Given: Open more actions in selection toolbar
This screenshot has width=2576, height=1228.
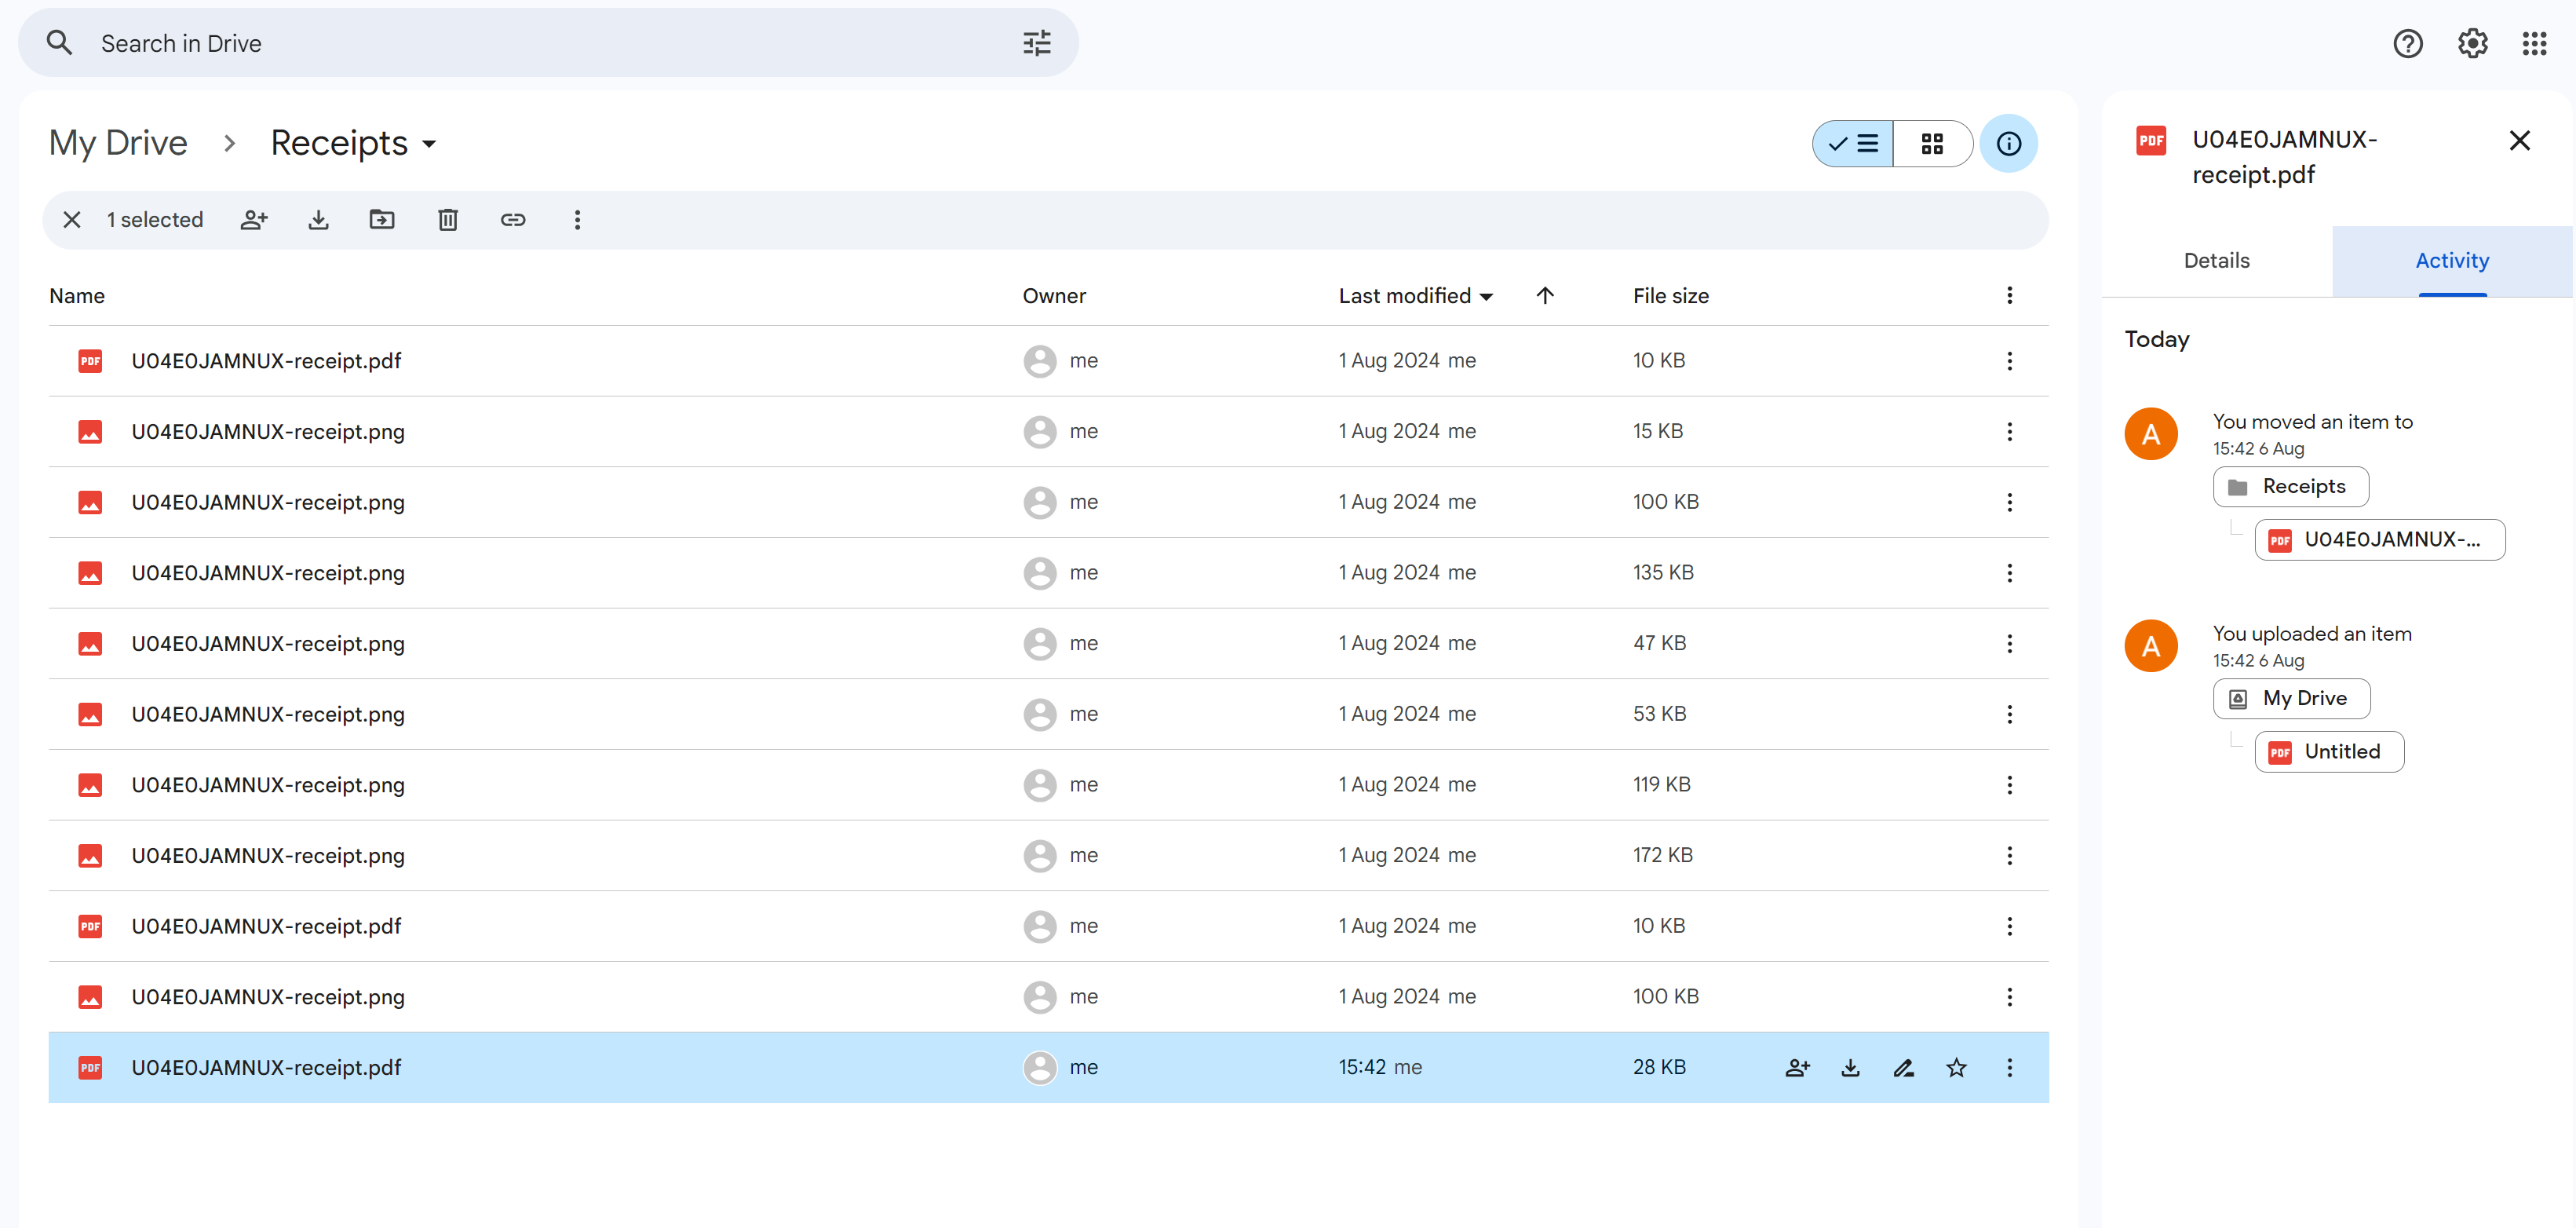Looking at the screenshot, I should point(577,220).
